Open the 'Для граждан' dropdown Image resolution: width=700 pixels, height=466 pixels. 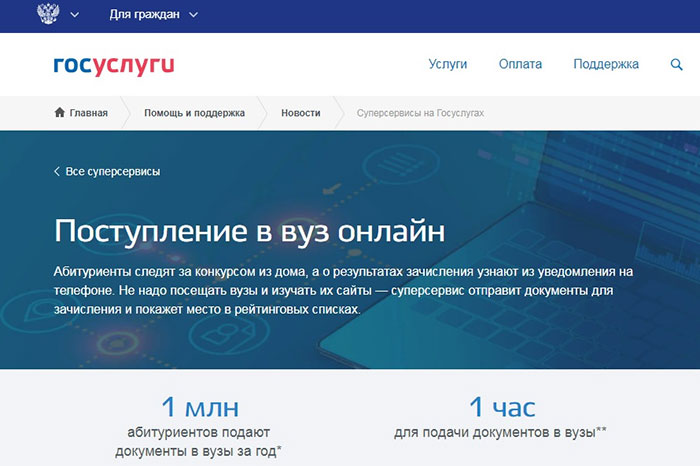[154, 15]
